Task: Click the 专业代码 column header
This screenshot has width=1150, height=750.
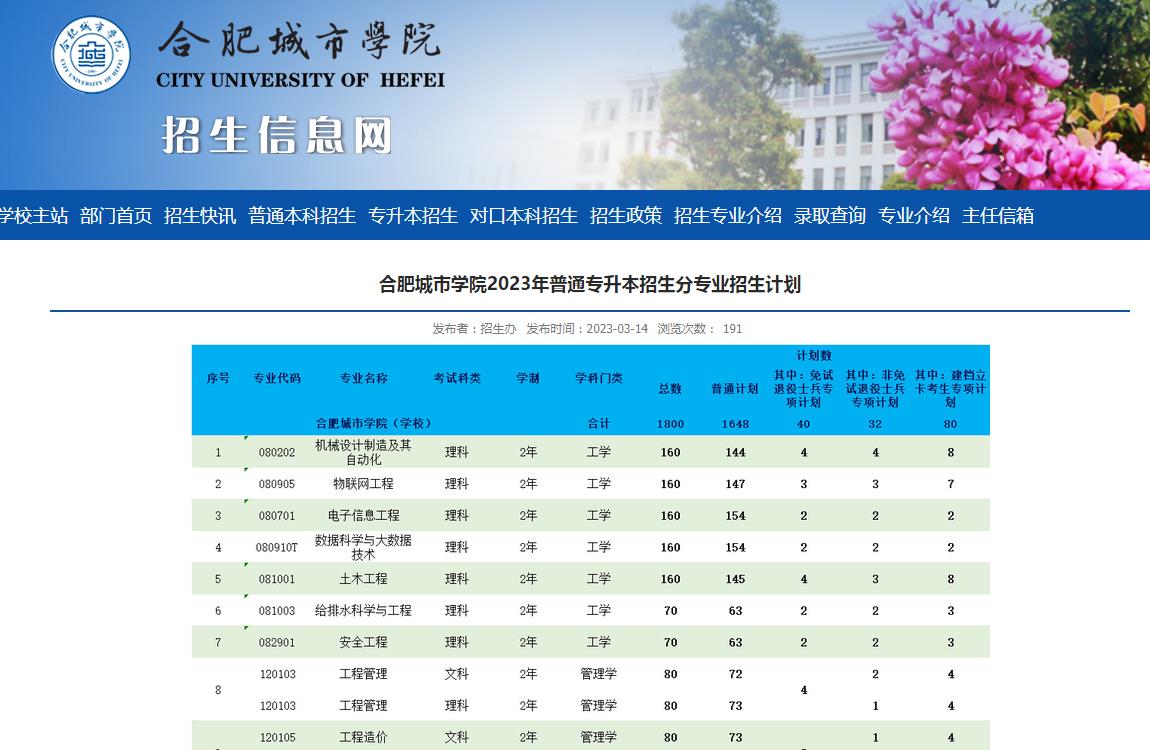Action: tap(277, 378)
